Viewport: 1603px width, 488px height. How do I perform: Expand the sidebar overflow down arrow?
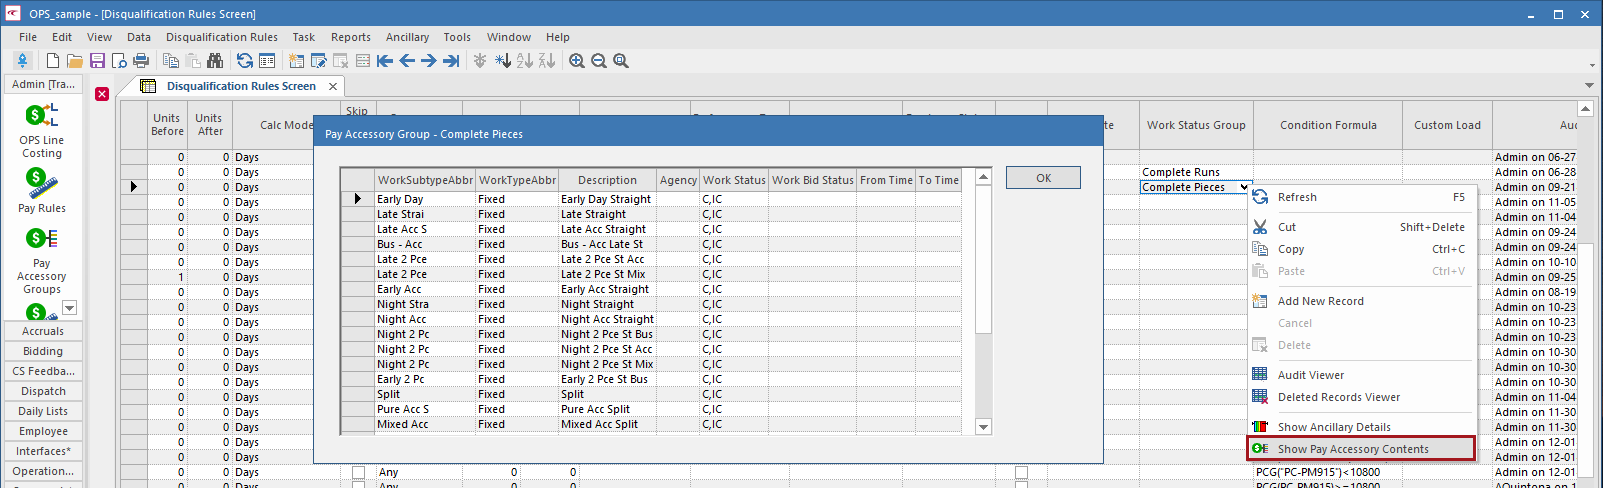69,308
